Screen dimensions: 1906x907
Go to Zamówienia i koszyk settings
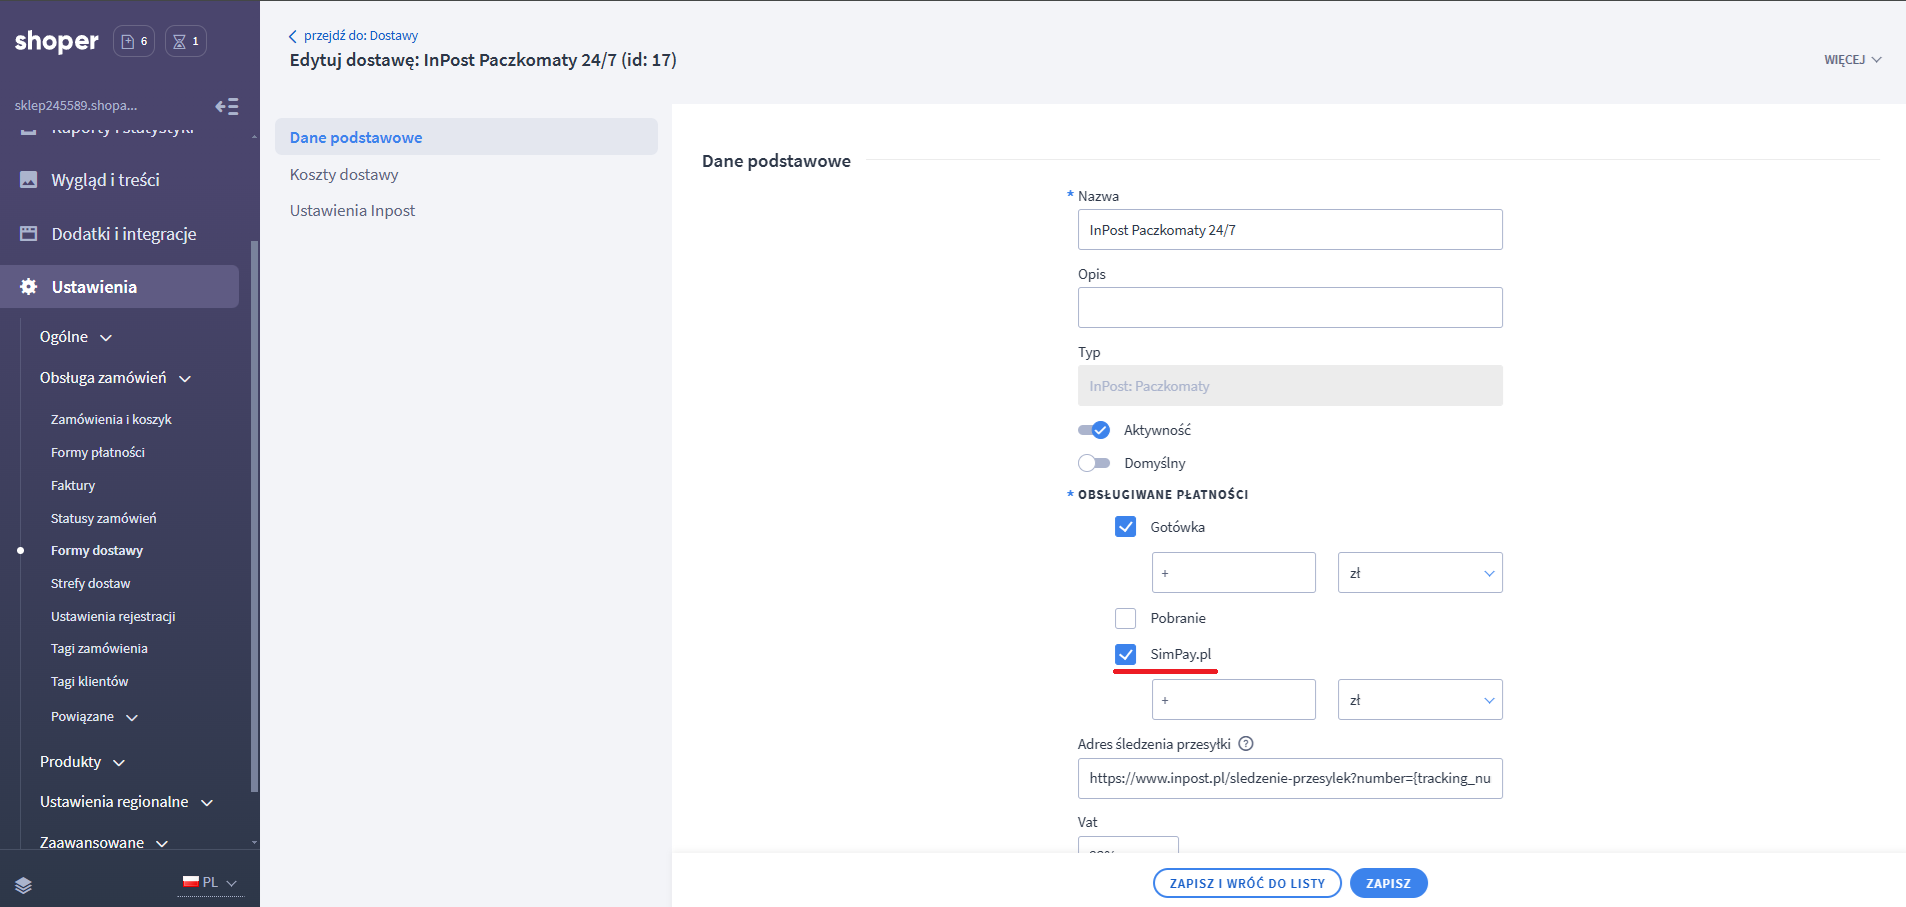[x=111, y=420]
